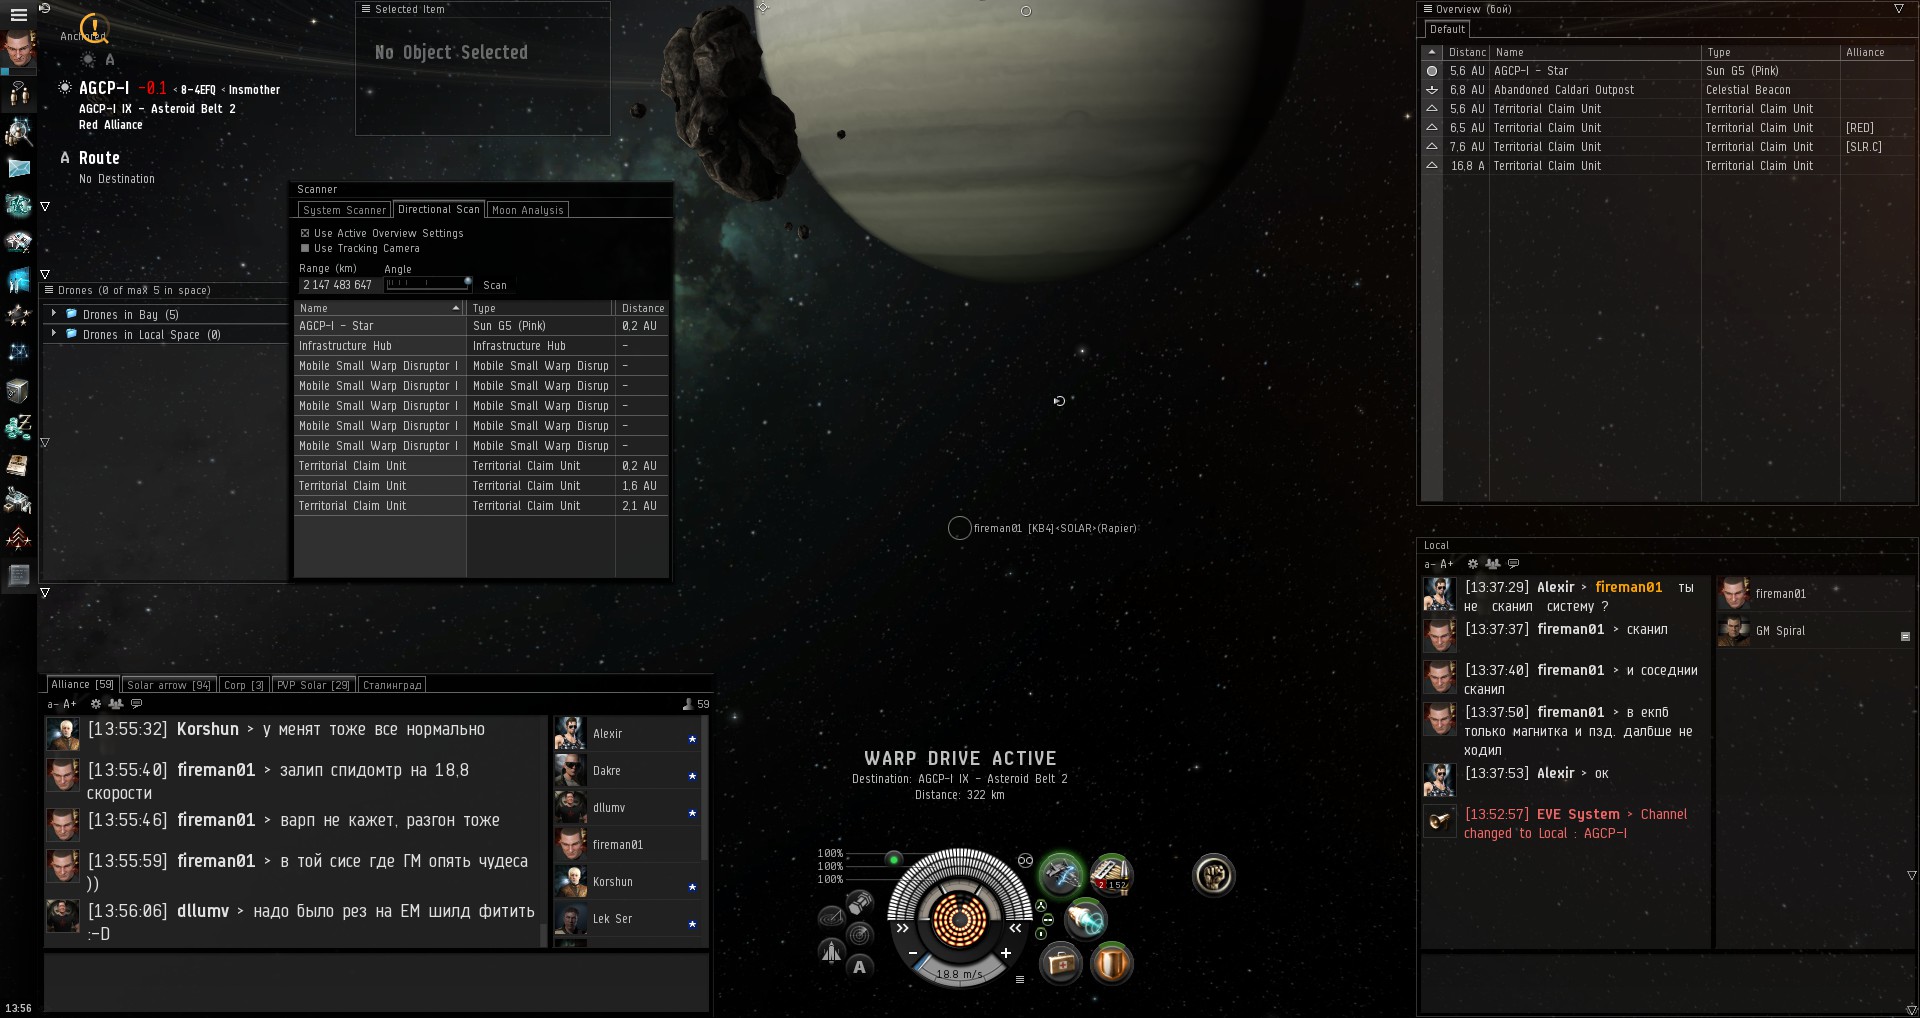Expand Drones in Bay (5) group
This screenshot has width=1920, height=1018.
pyautogui.click(x=54, y=313)
